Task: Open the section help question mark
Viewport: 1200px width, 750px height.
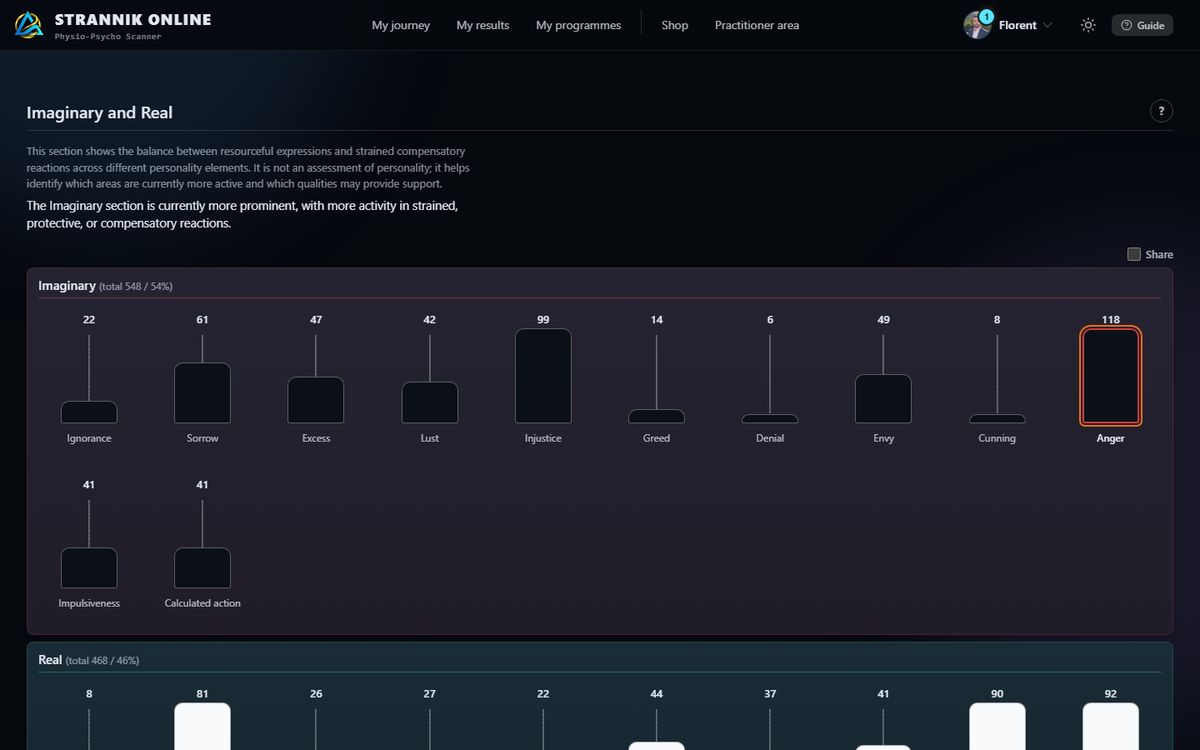Action: pyautogui.click(x=1161, y=111)
